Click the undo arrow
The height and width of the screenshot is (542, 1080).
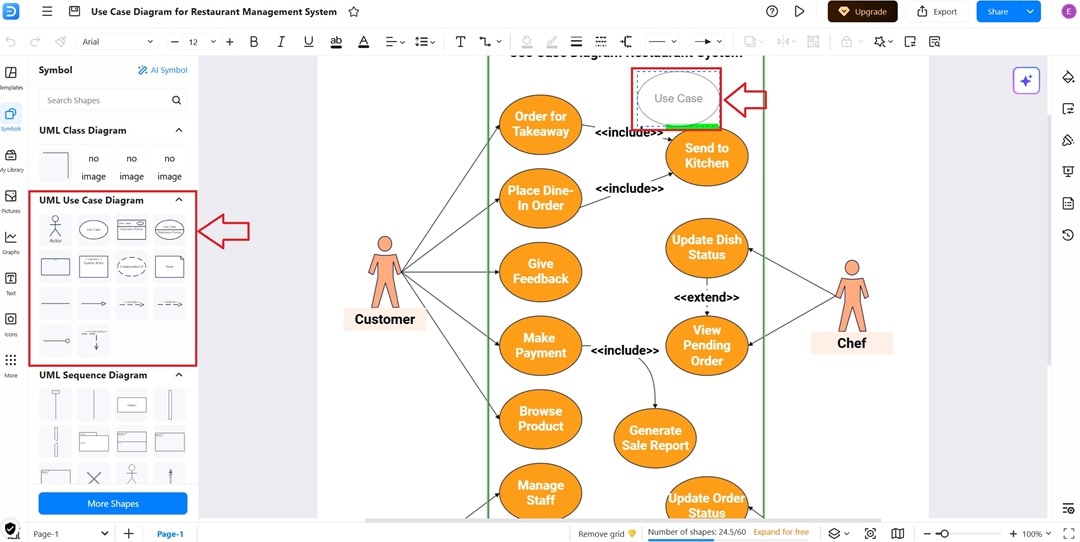[10, 42]
